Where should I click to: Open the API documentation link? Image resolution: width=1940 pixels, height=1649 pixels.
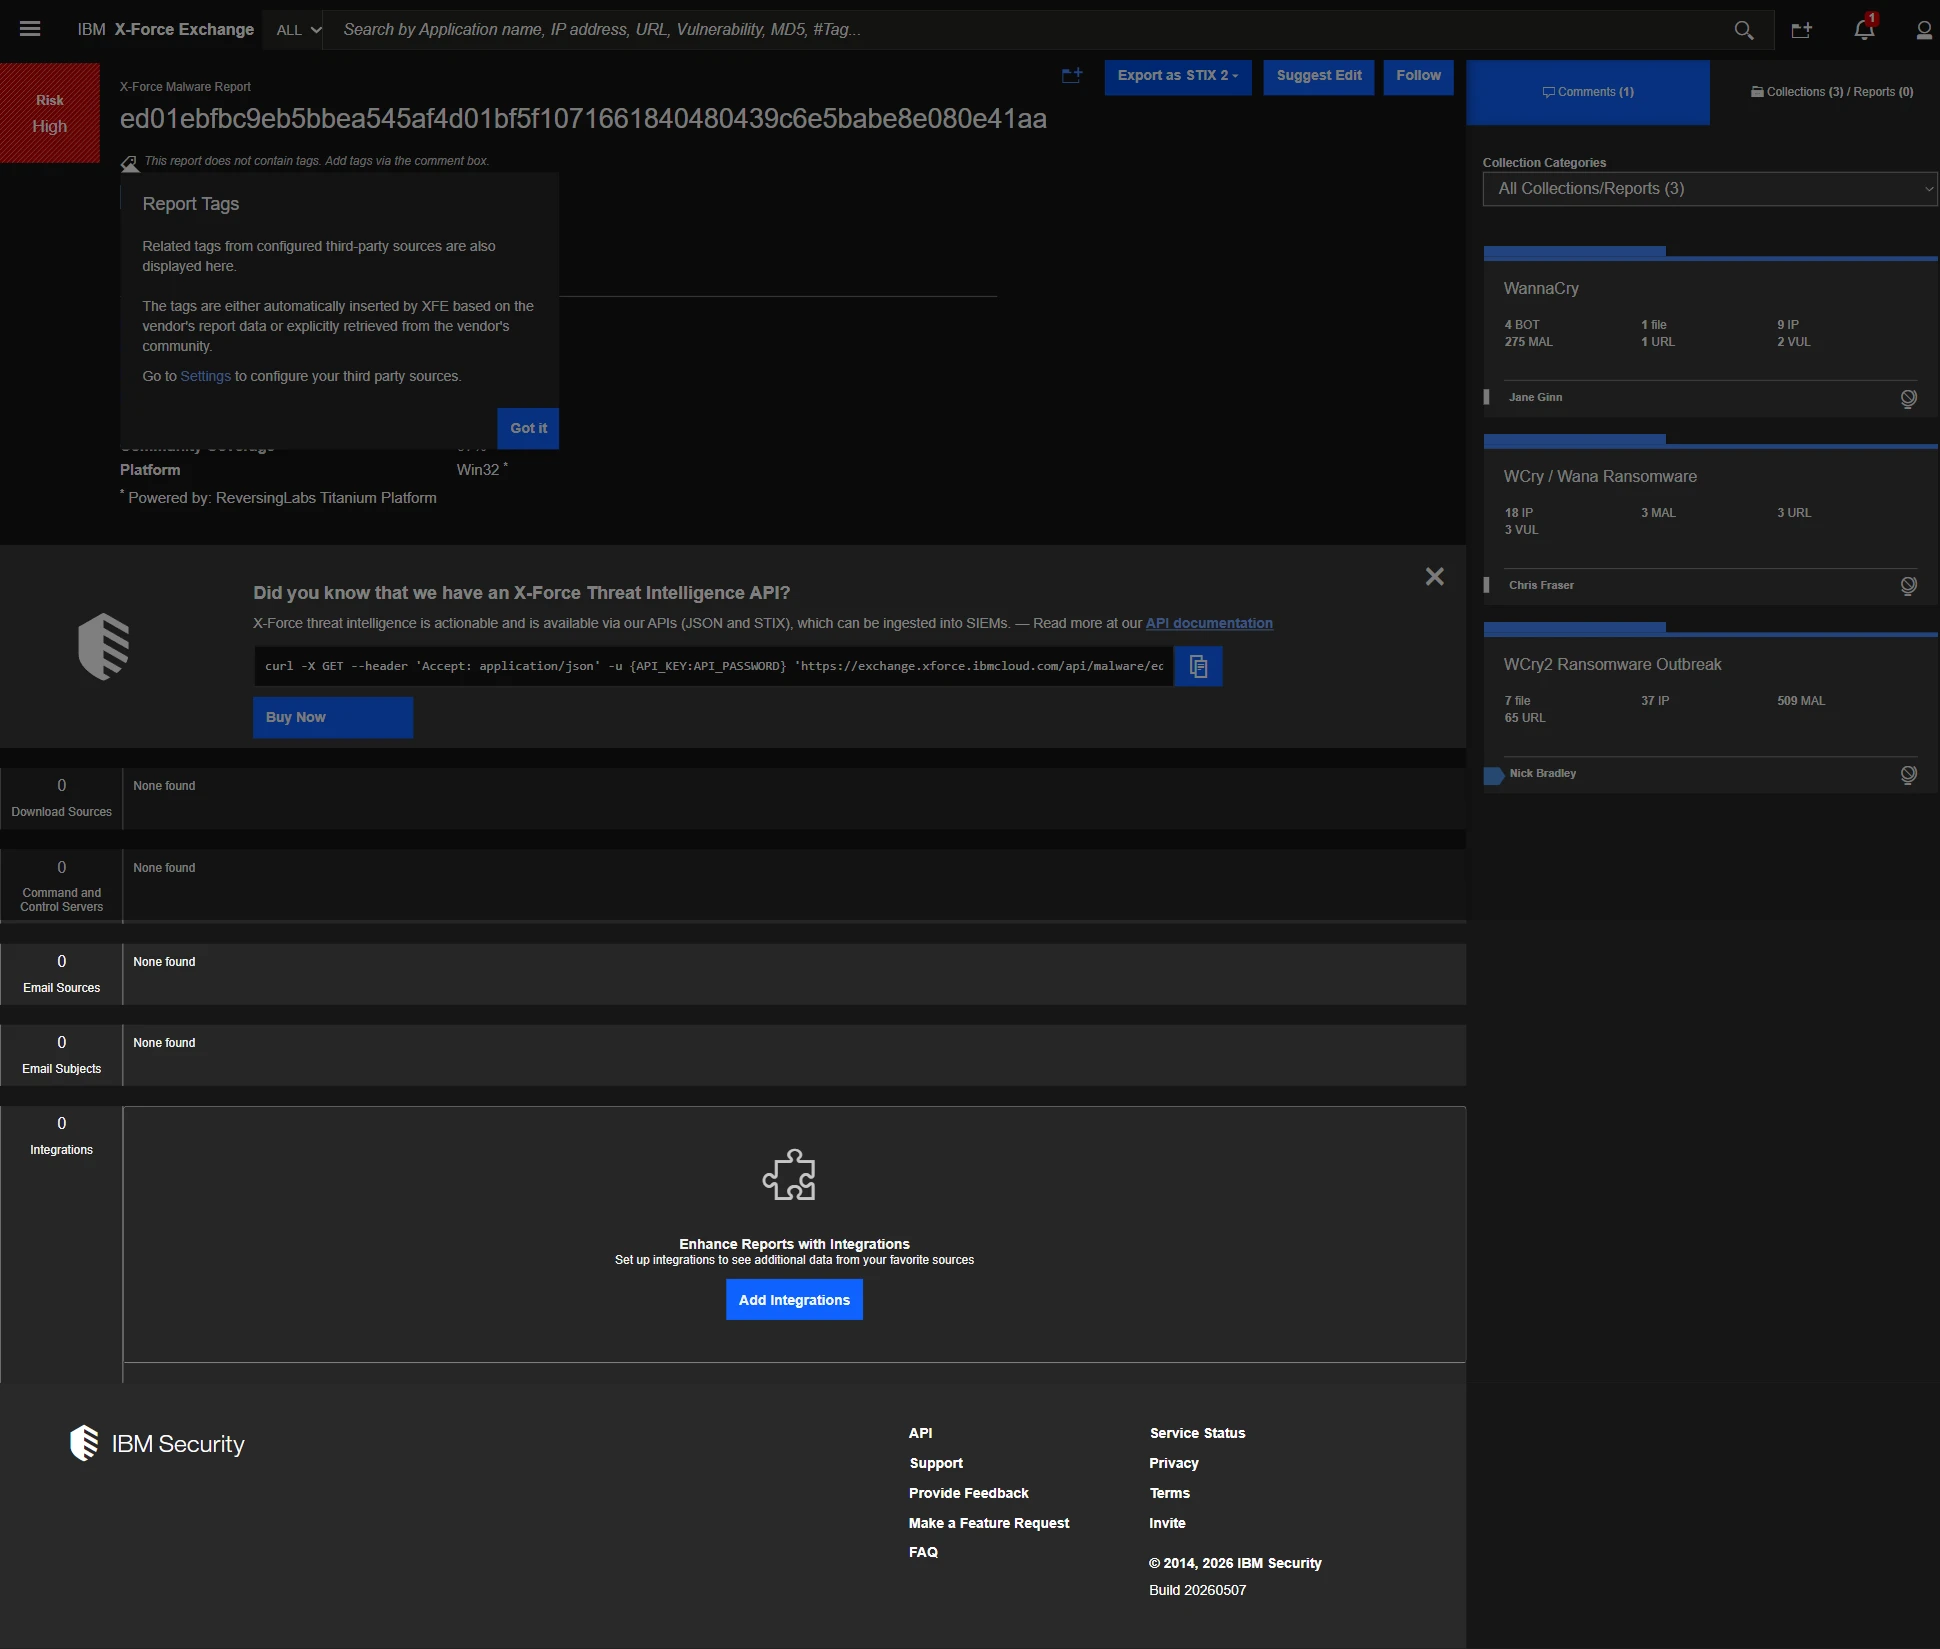coord(1209,623)
